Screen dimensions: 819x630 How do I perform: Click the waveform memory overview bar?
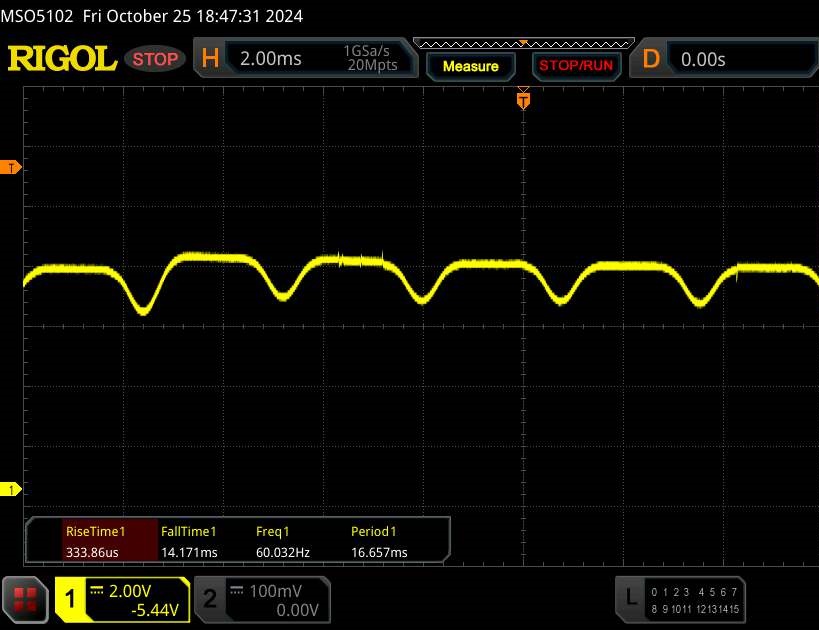coord(524,43)
